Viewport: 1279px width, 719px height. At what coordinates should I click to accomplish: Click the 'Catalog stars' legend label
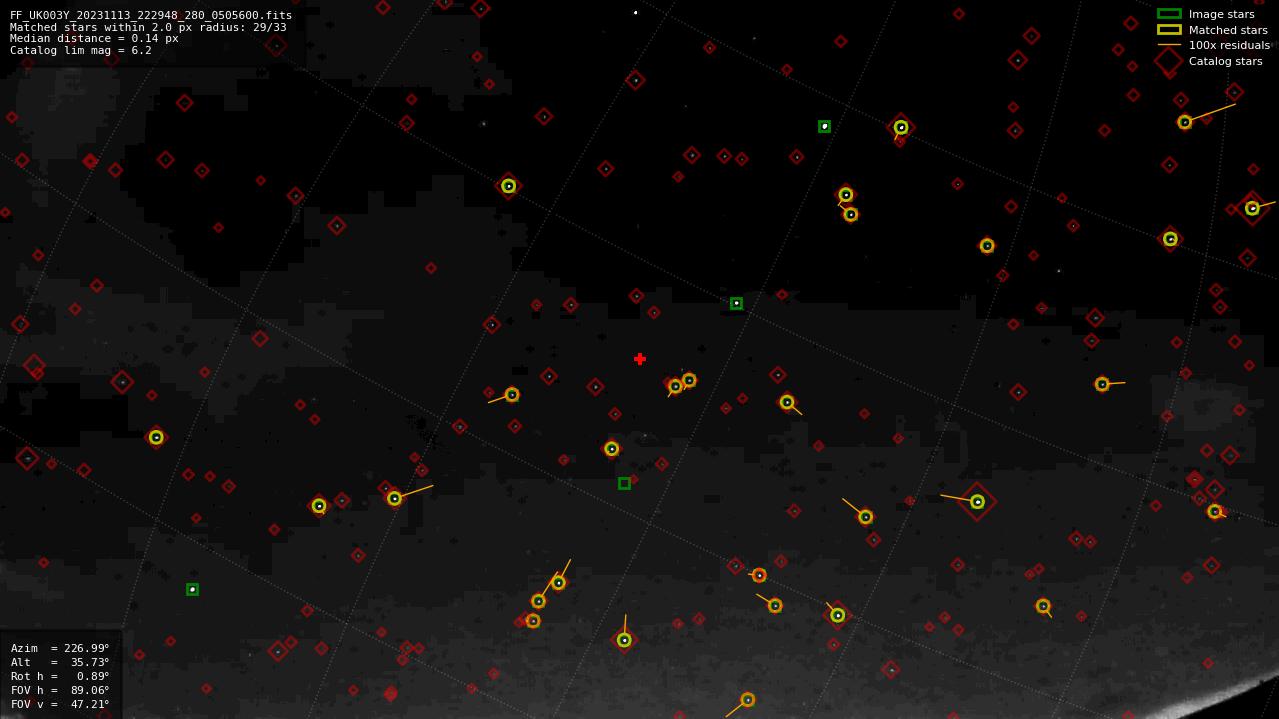coord(1225,61)
